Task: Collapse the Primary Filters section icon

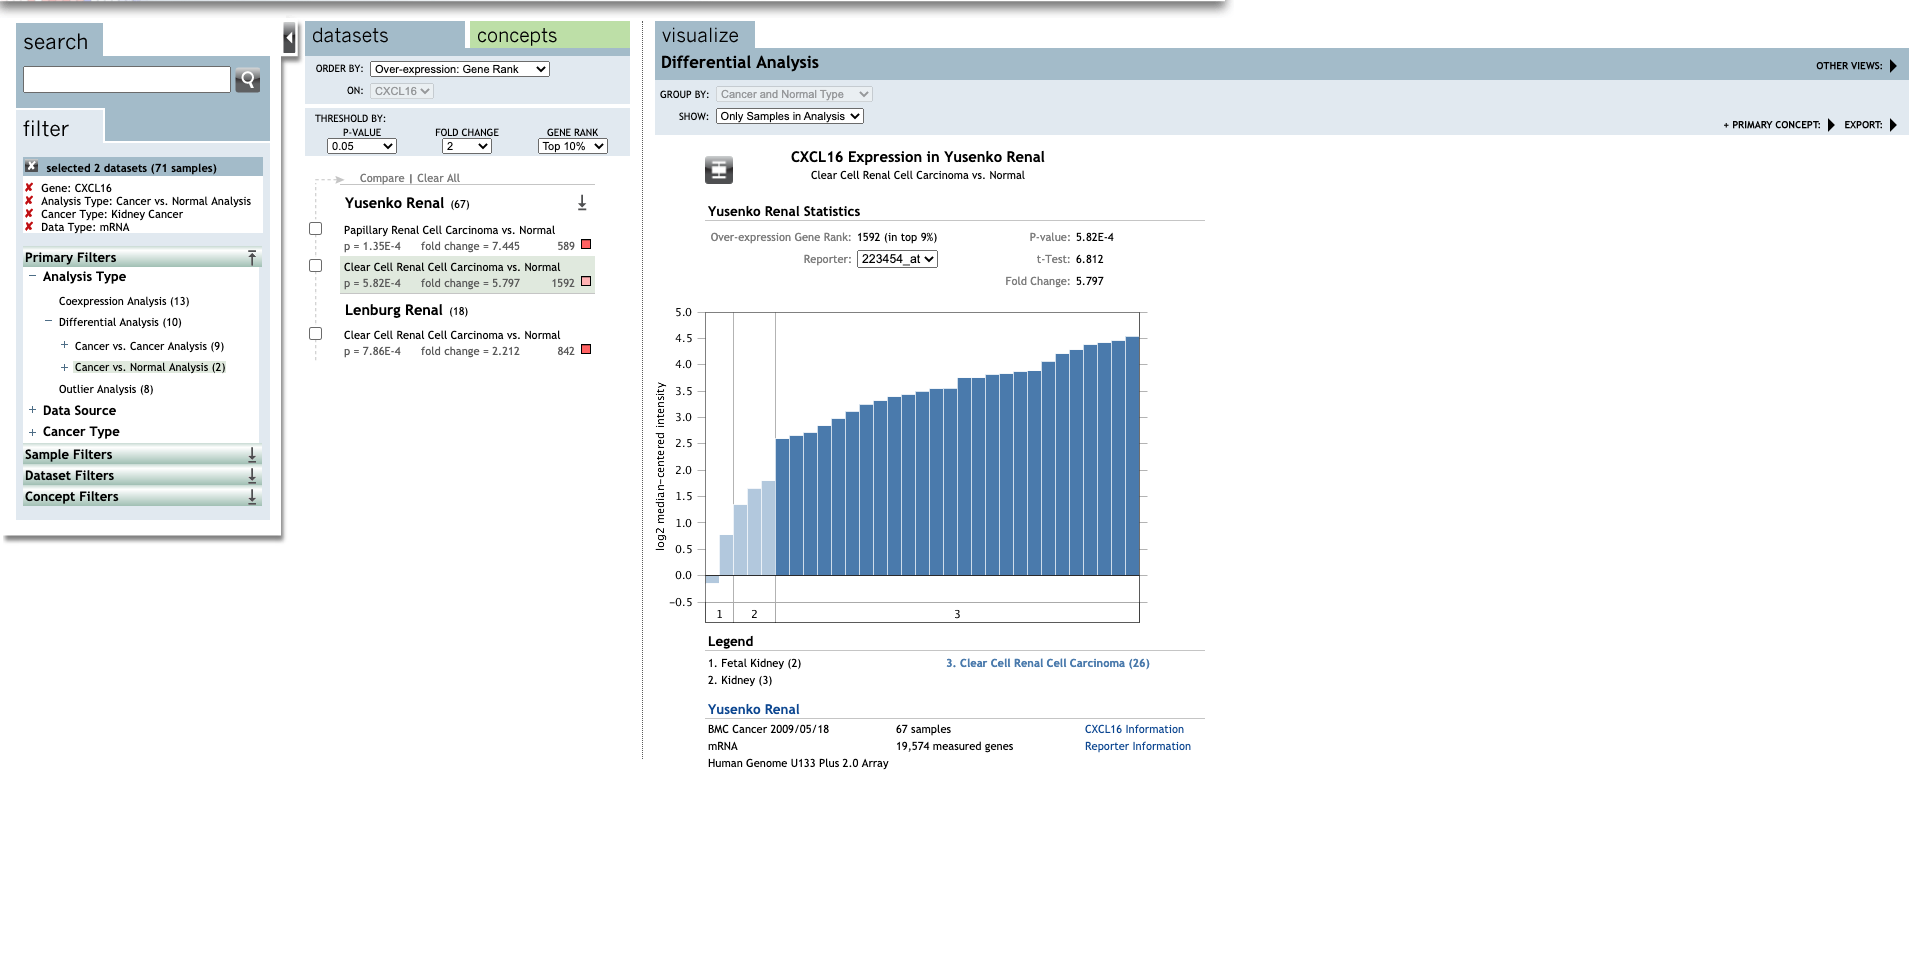Action: [252, 258]
